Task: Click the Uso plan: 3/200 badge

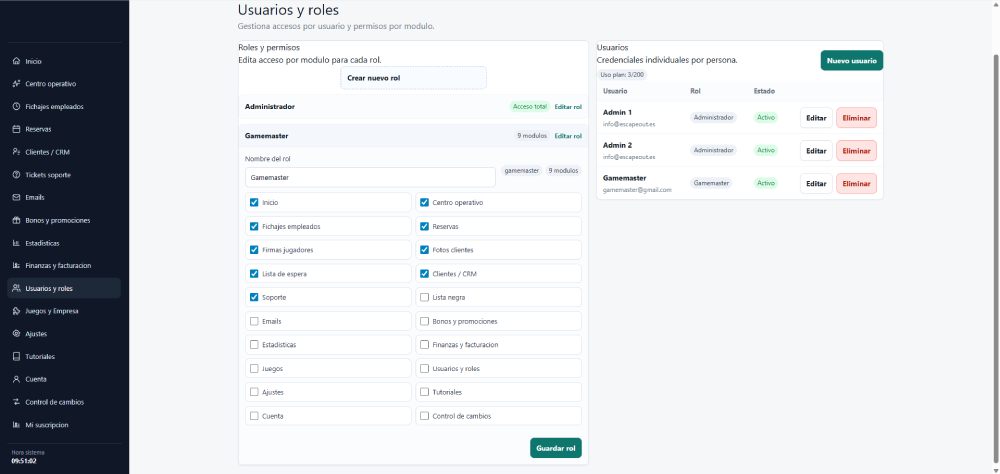Action: click(622, 75)
